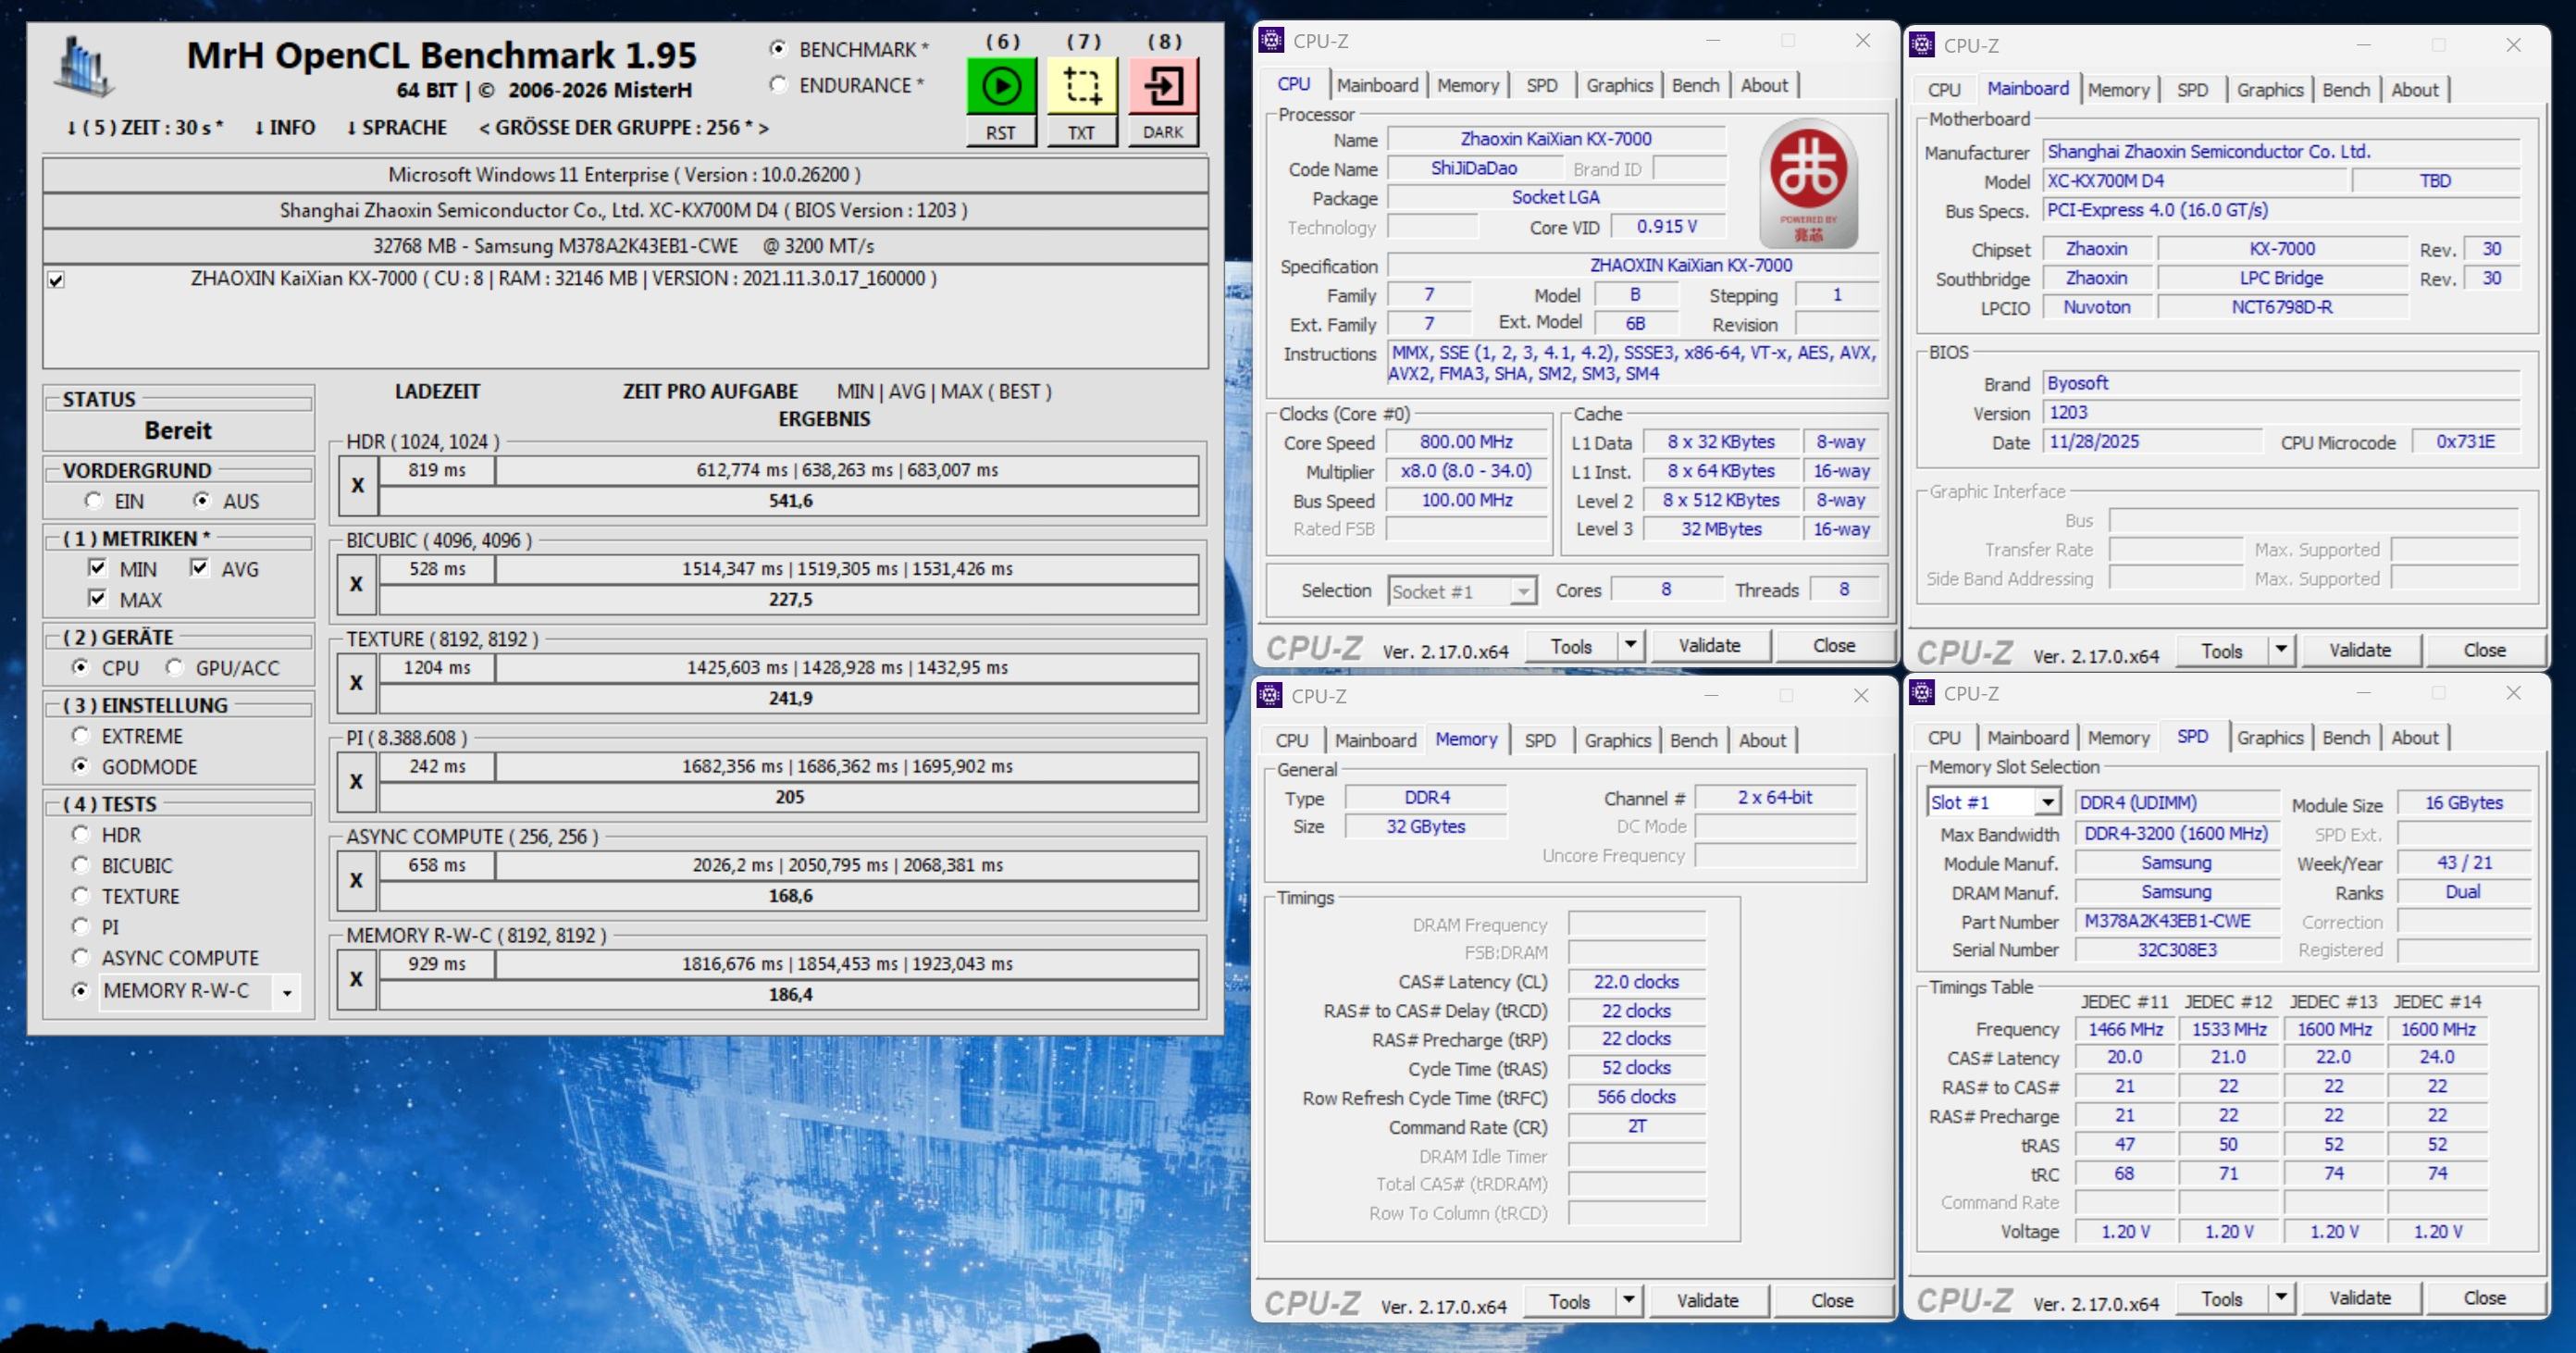Viewport: 2576px width, 1353px height.
Task: Open Memory tab in CPU-Z motherboard window
Action: point(2118,89)
